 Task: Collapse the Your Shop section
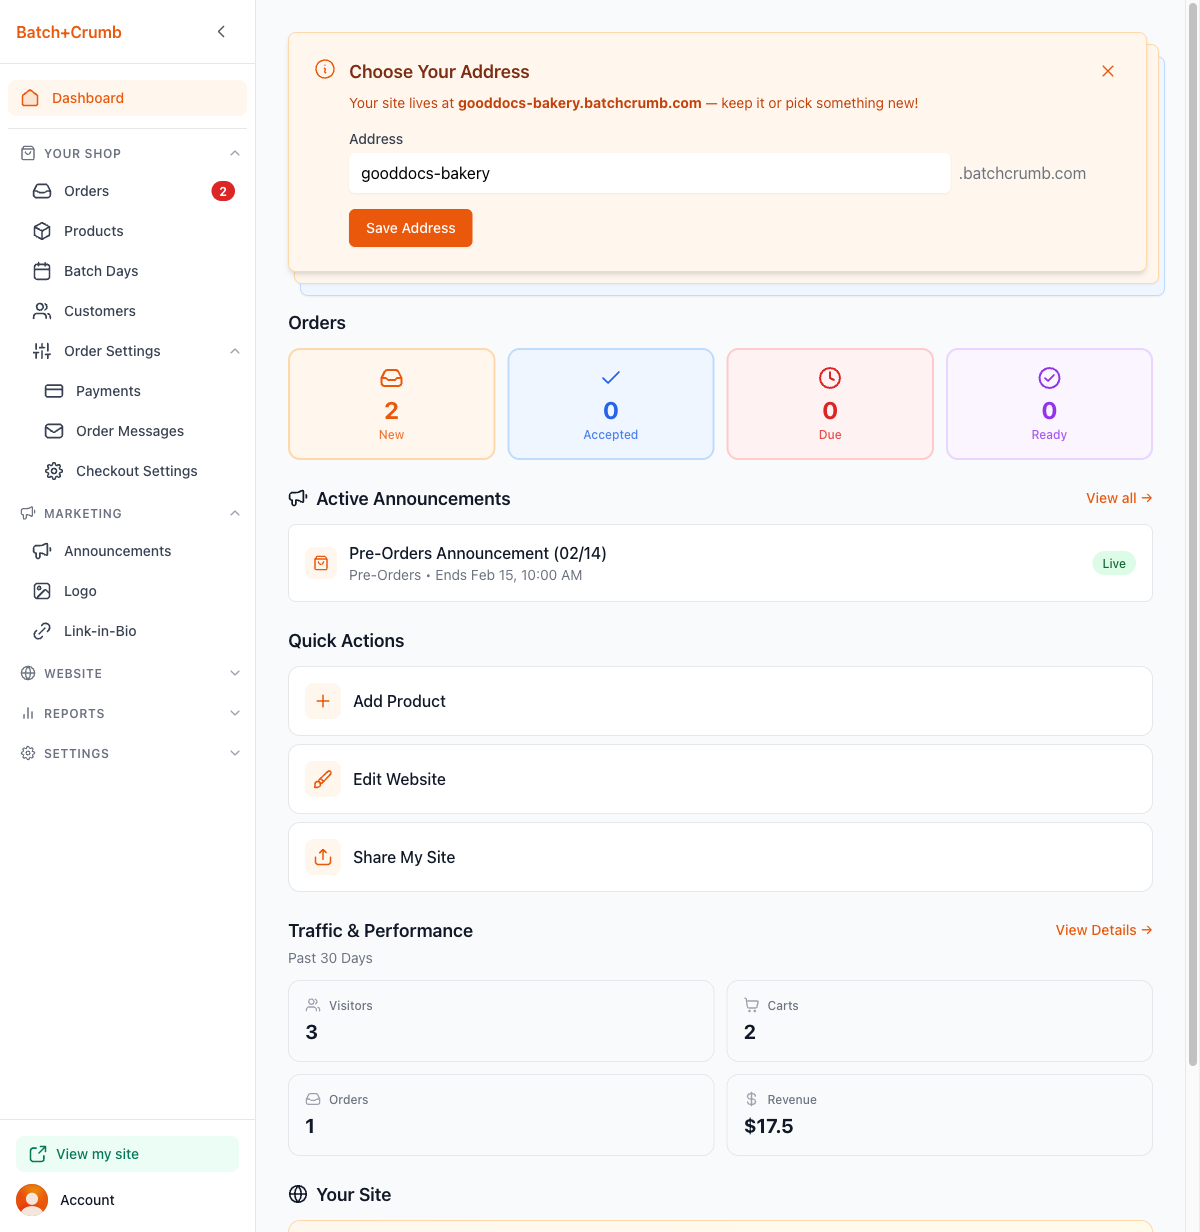pyautogui.click(x=235, y=153)
